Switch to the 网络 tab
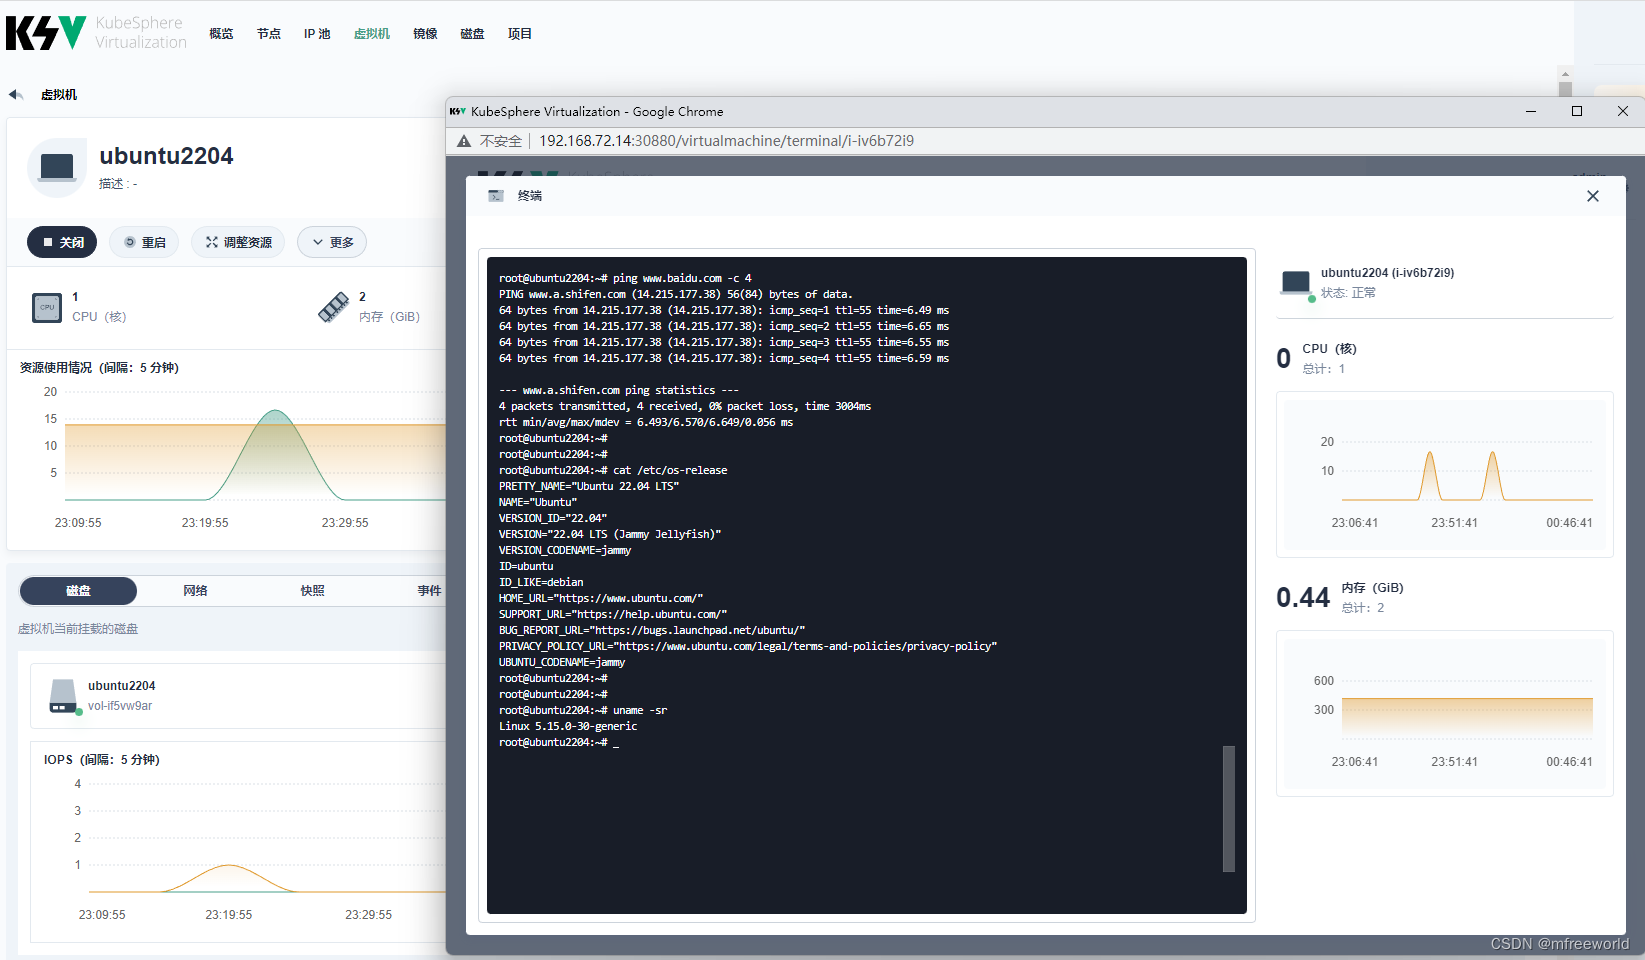The width and height of the screenshot is (1645, 960). (x=195, y=591)
